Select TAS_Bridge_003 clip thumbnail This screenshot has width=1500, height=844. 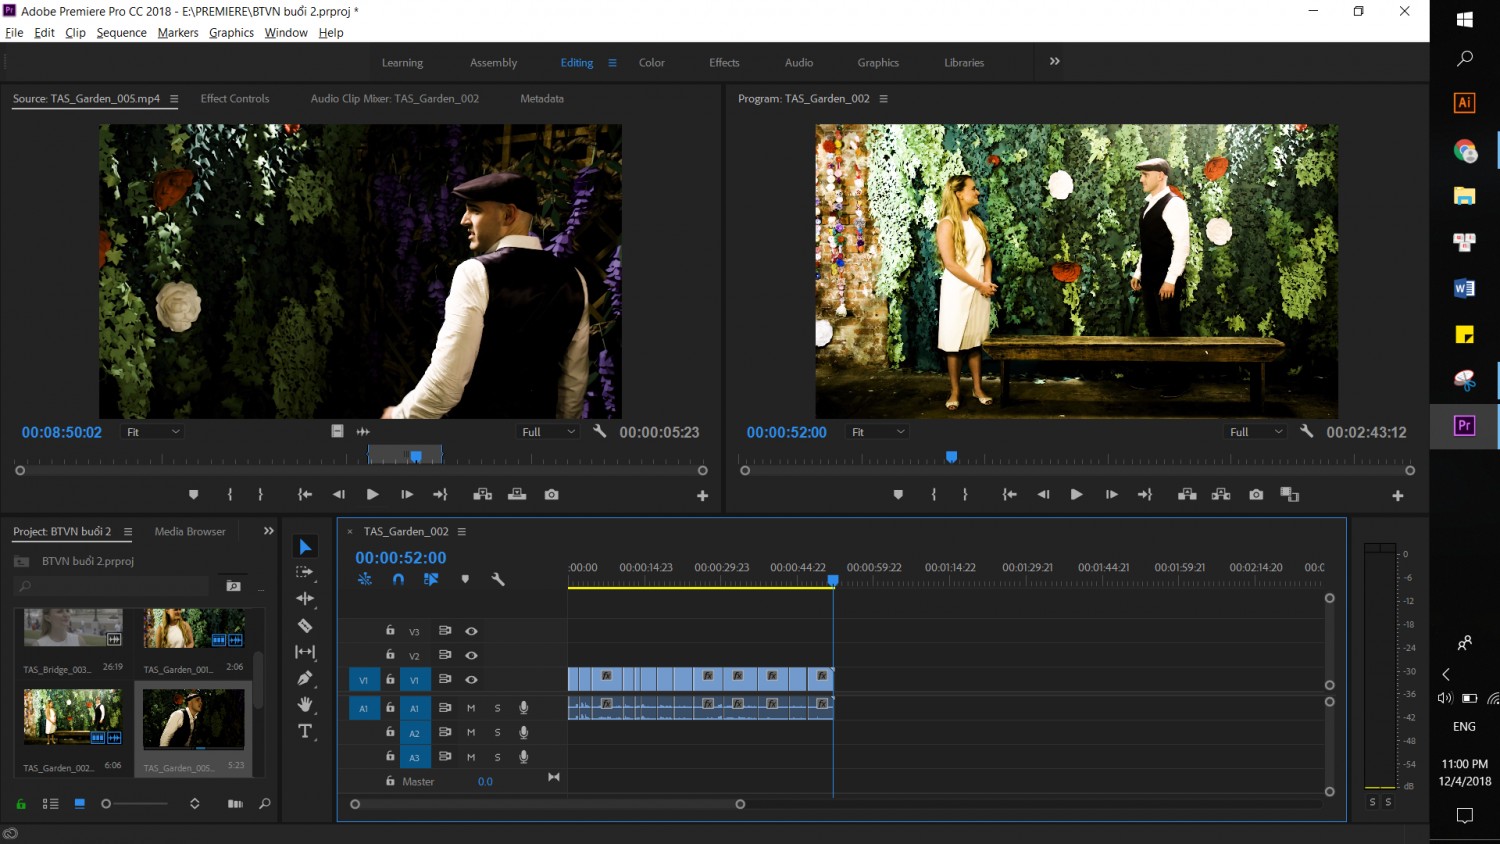(72, 628)
